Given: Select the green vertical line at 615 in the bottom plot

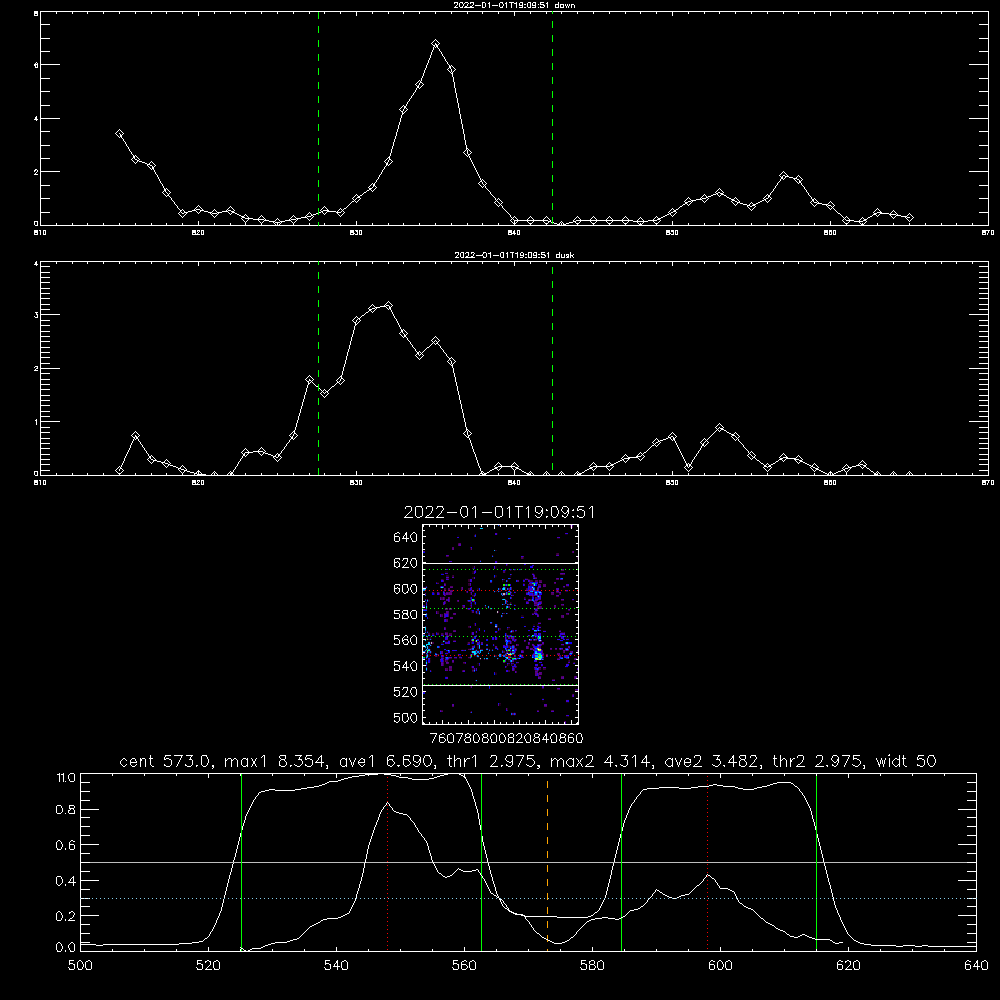Looking at the screenshot, I should point(816,862).
